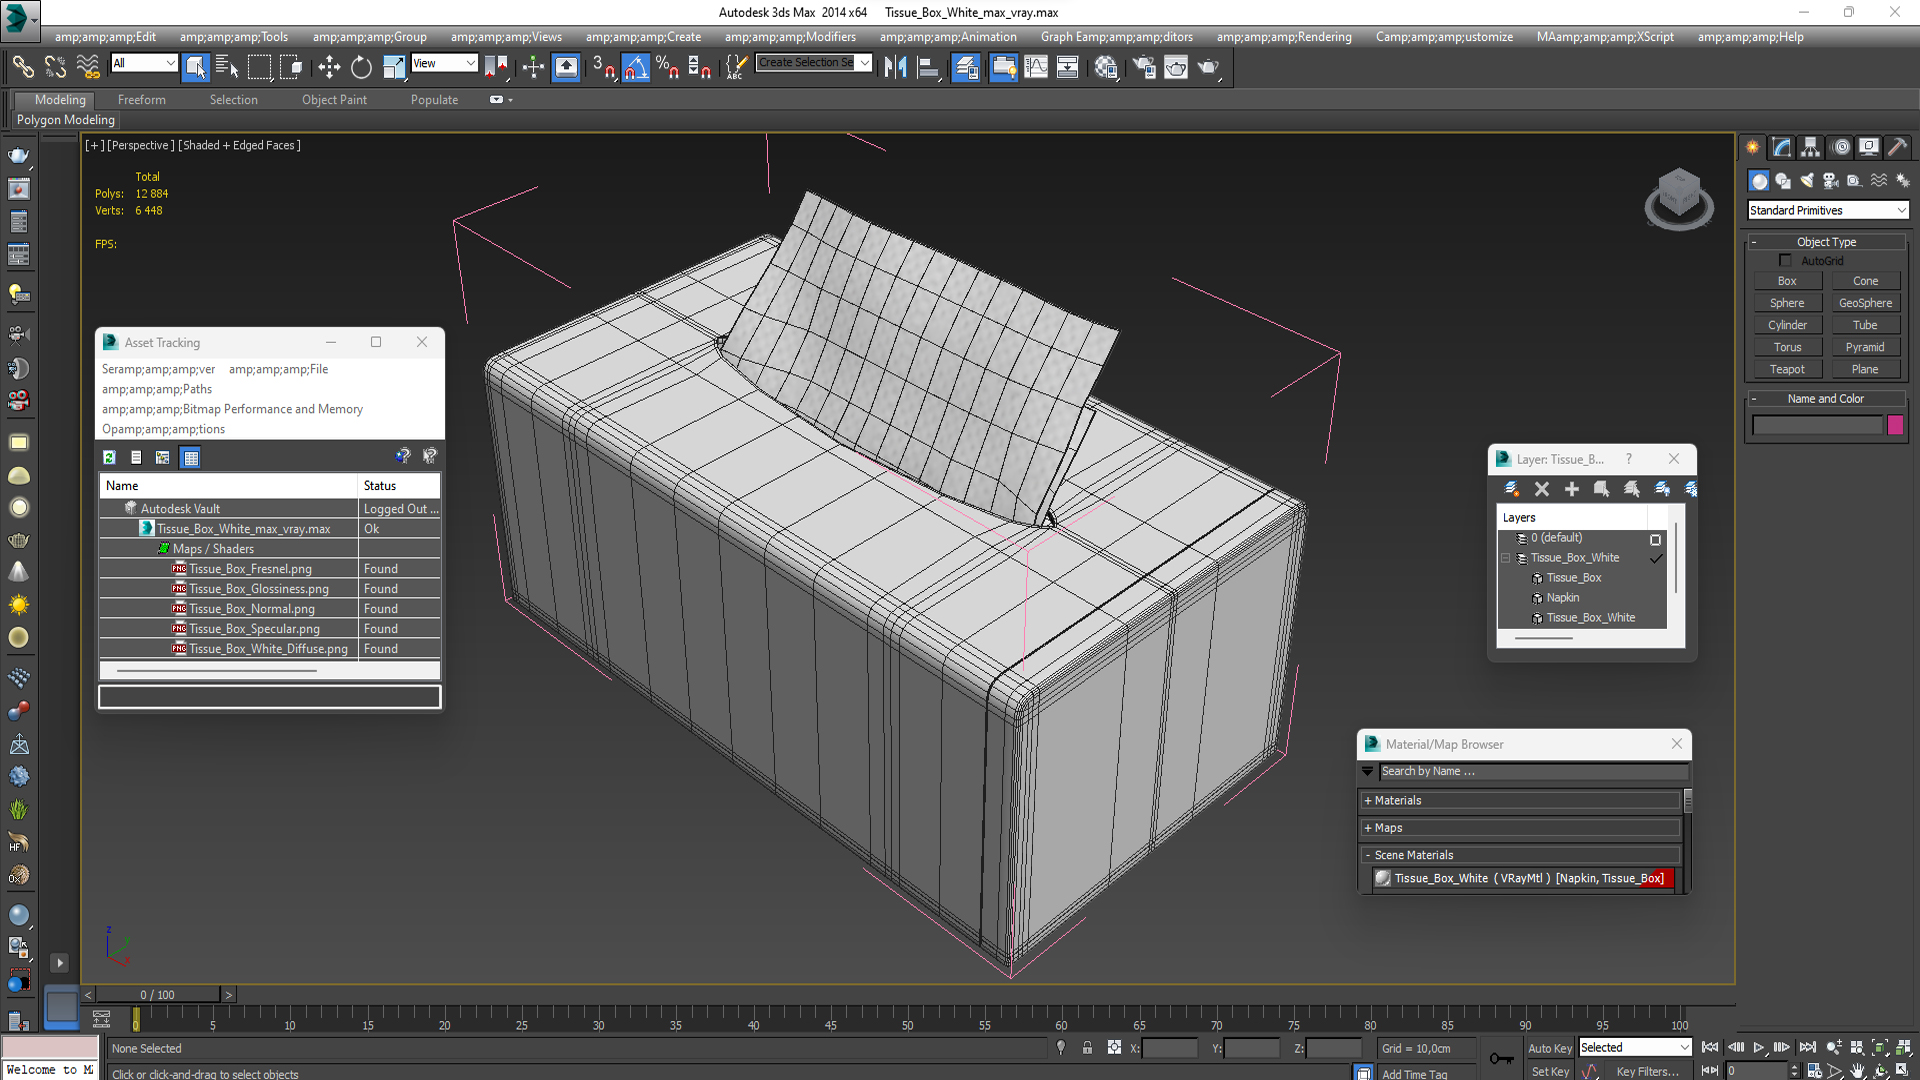
Task: Toggle Absolute Mode Transform Type-In icon
Action: point(1114,1048)
